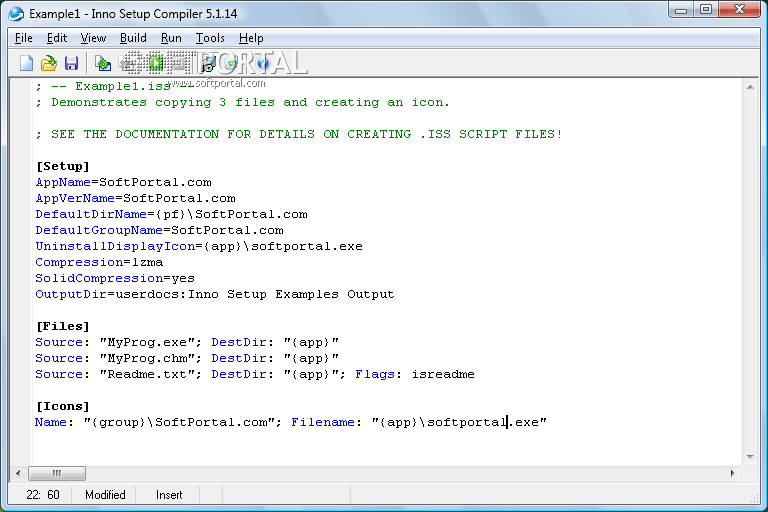Click the [Files] section header

pos(63,326)
